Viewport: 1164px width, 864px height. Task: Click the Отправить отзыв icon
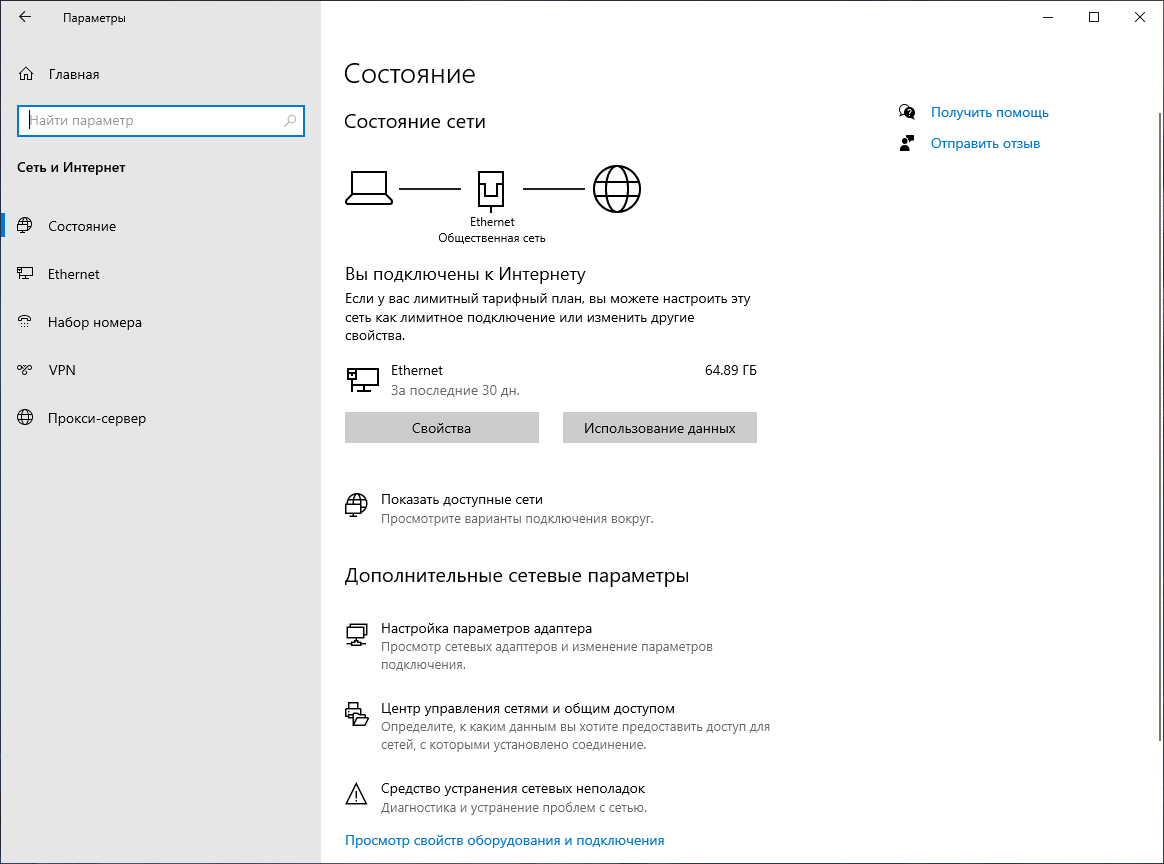coord(906,142)
